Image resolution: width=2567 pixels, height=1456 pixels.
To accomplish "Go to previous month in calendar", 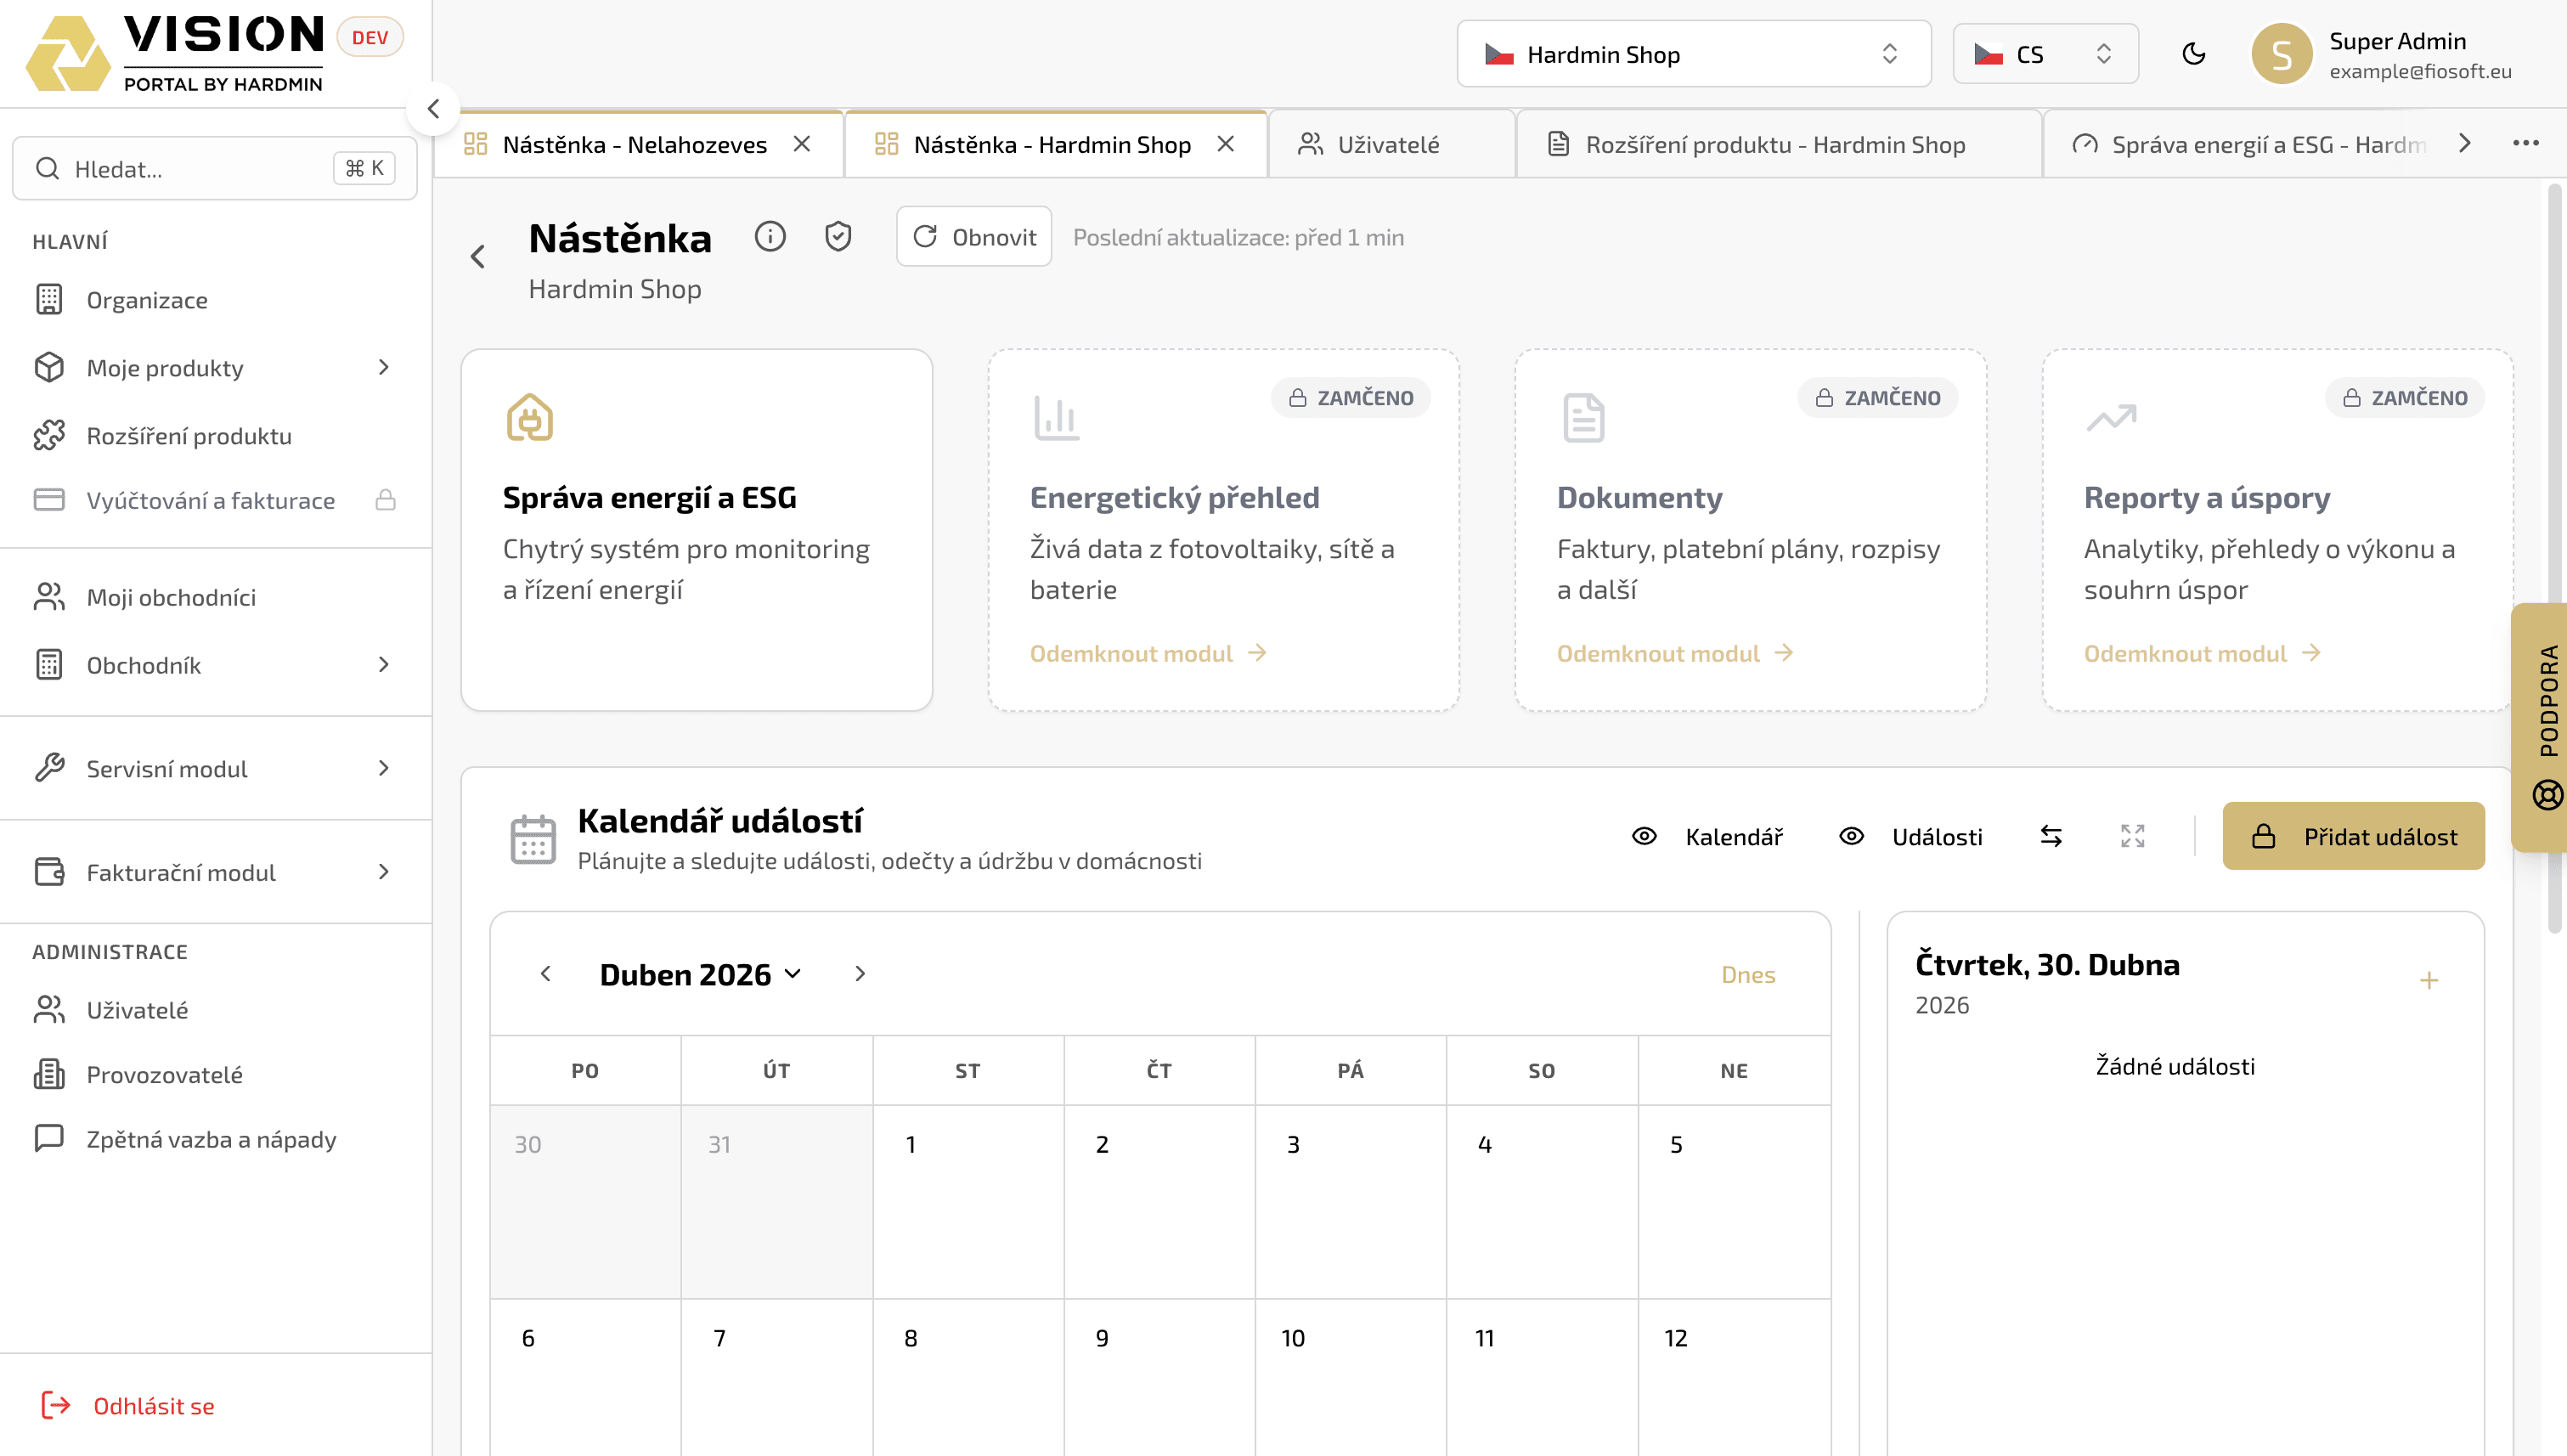I will [x=545, y=974].
